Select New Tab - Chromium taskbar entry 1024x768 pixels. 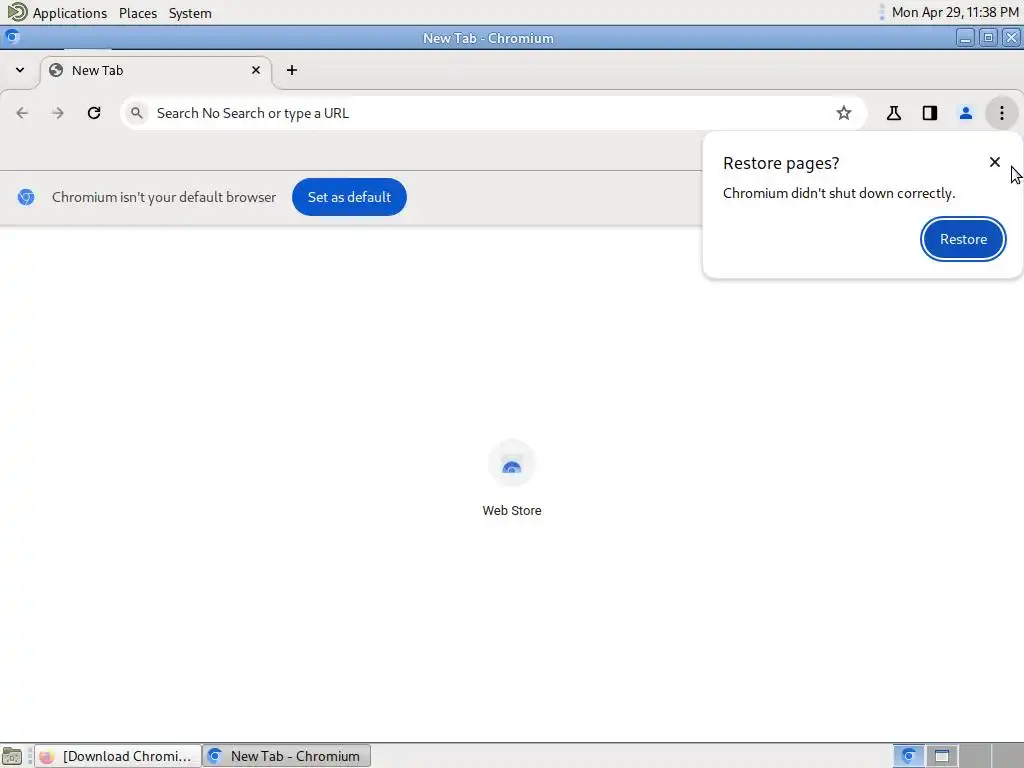[x=287, y=756]
